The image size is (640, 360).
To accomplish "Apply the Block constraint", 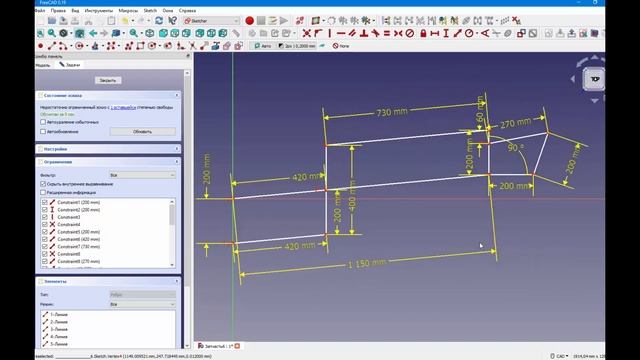I will [409, 33].
